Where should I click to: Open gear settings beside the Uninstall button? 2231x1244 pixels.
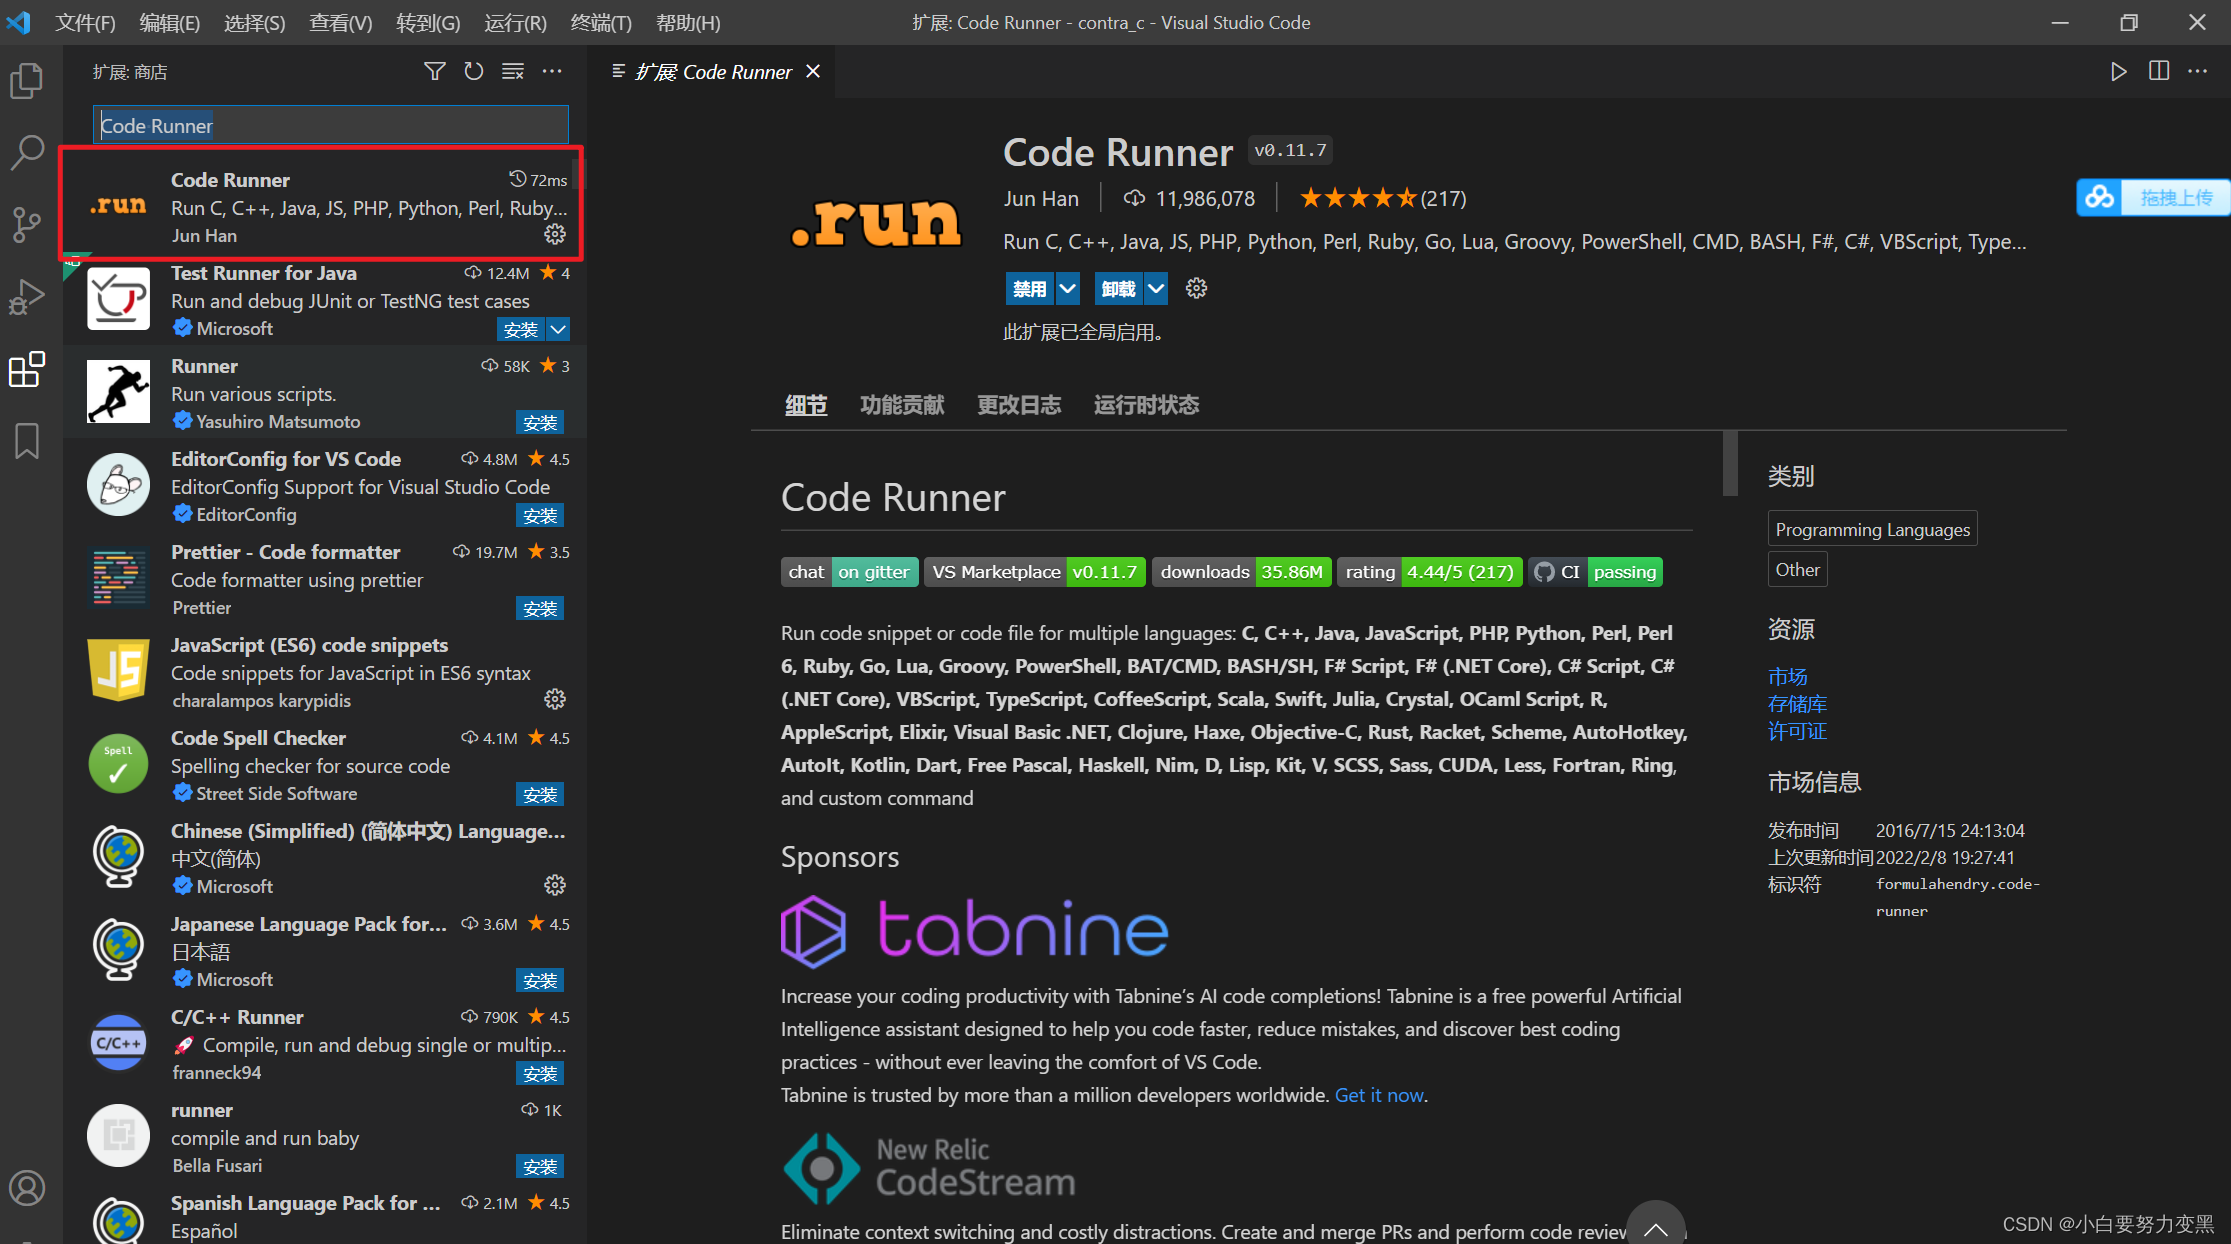[1196, 289]
